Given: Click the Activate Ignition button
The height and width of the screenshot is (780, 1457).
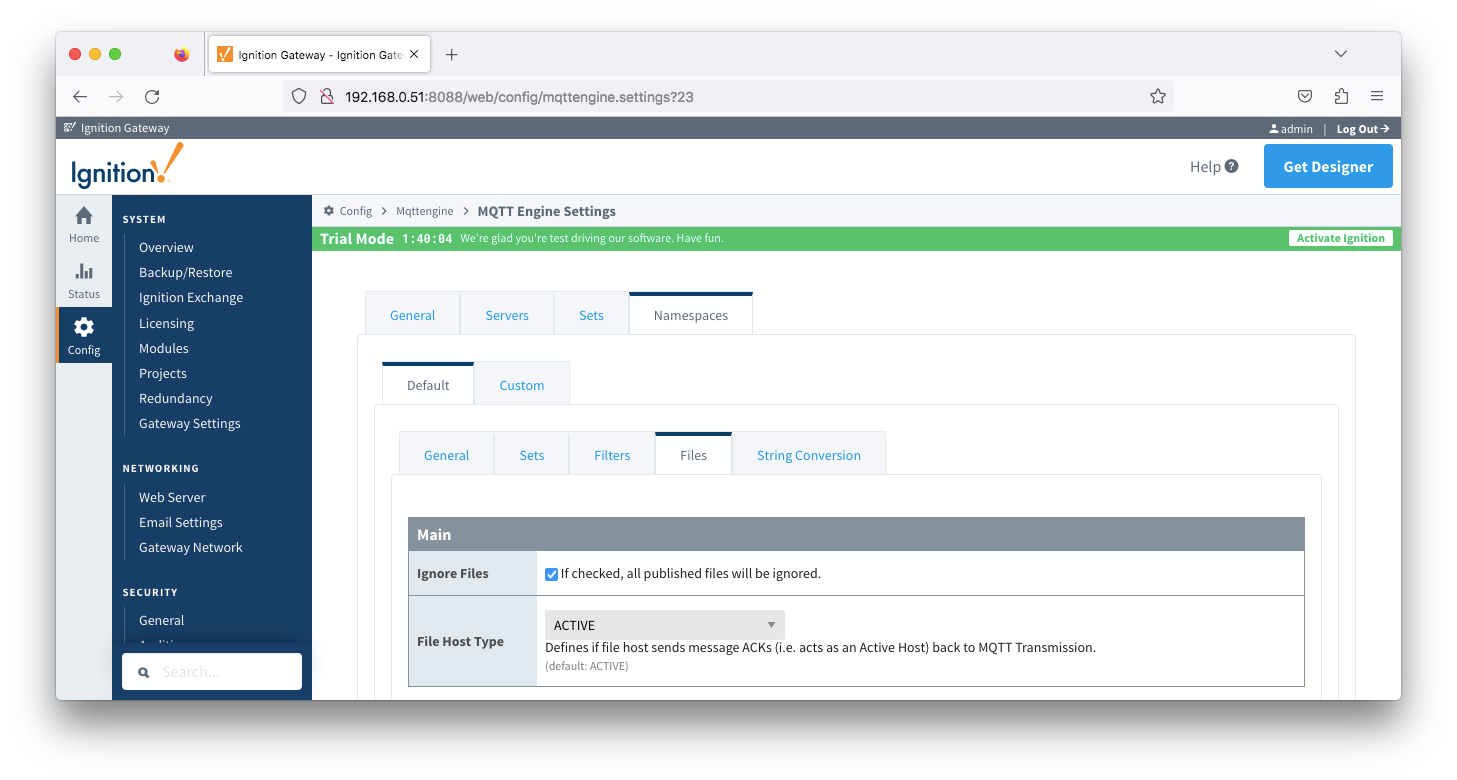Looking at the screenshot, I should (x=1340, y=238).
